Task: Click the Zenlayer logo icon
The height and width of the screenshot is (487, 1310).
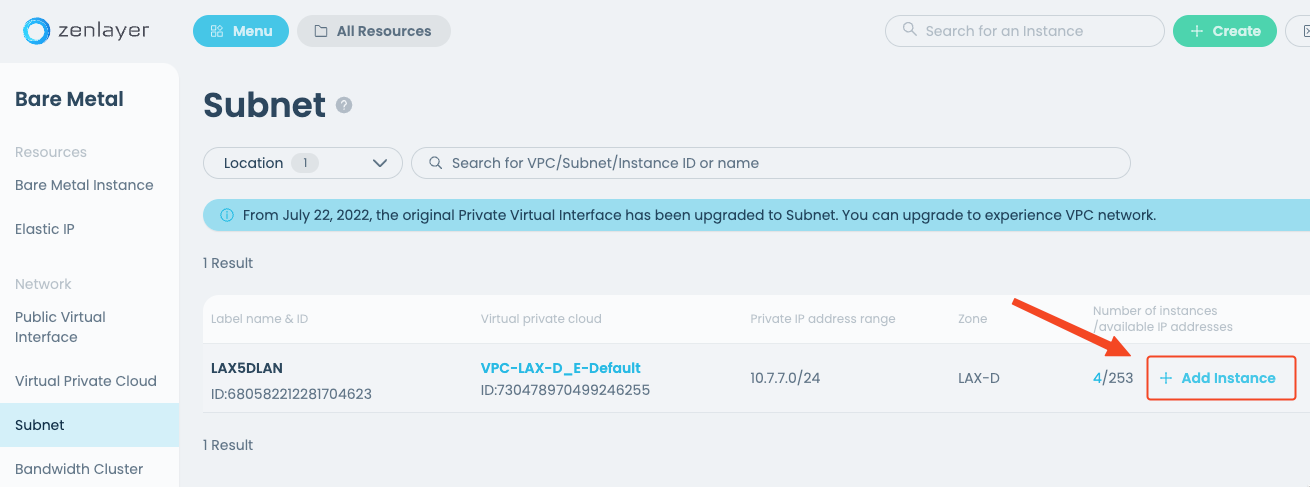Action: pyautogui.click(x=36, y=31)
